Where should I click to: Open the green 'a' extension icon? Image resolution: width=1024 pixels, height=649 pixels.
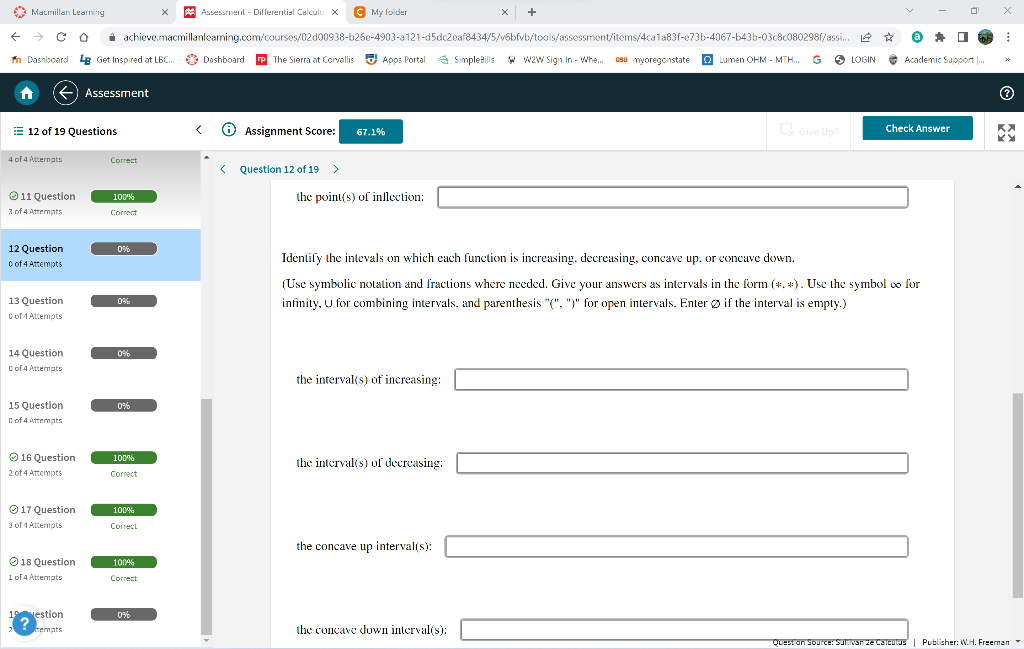tap(917, 37)
